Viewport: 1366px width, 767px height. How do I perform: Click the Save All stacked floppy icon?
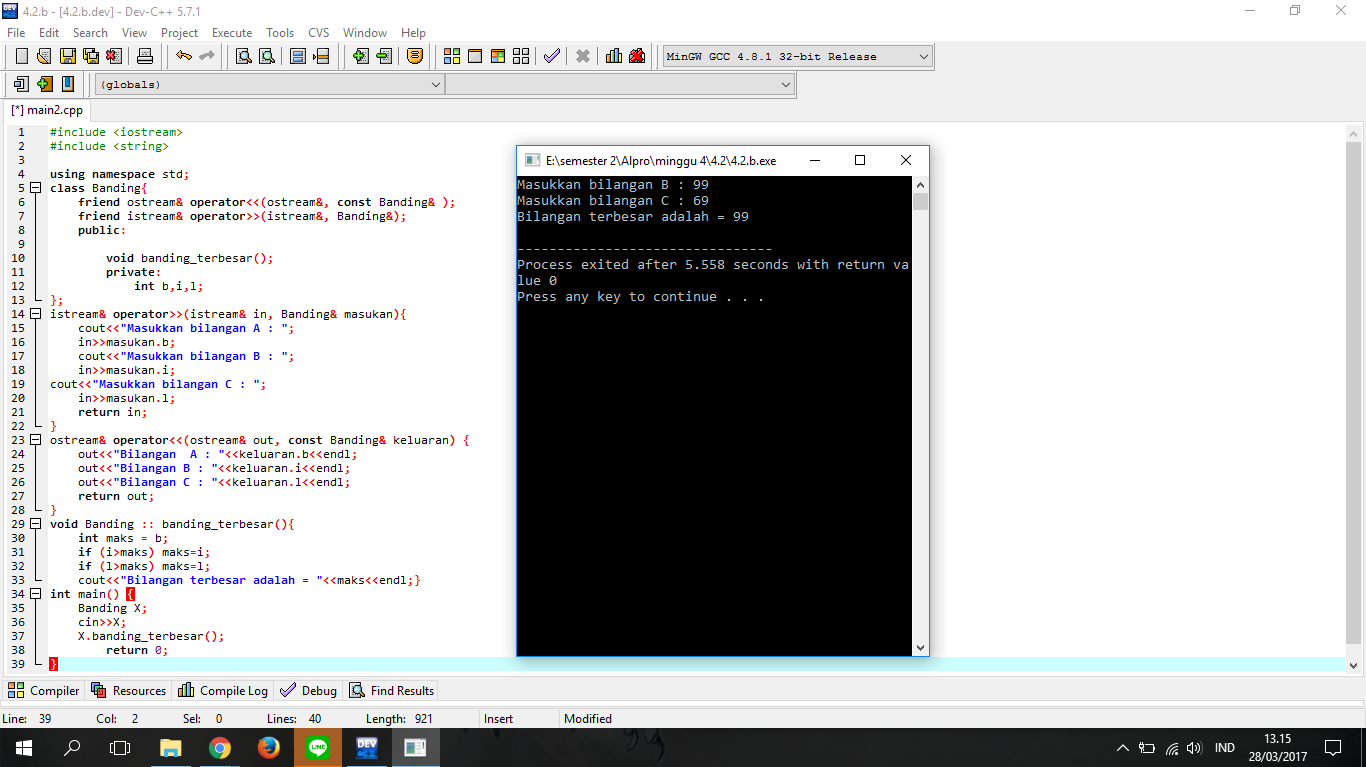91,56
